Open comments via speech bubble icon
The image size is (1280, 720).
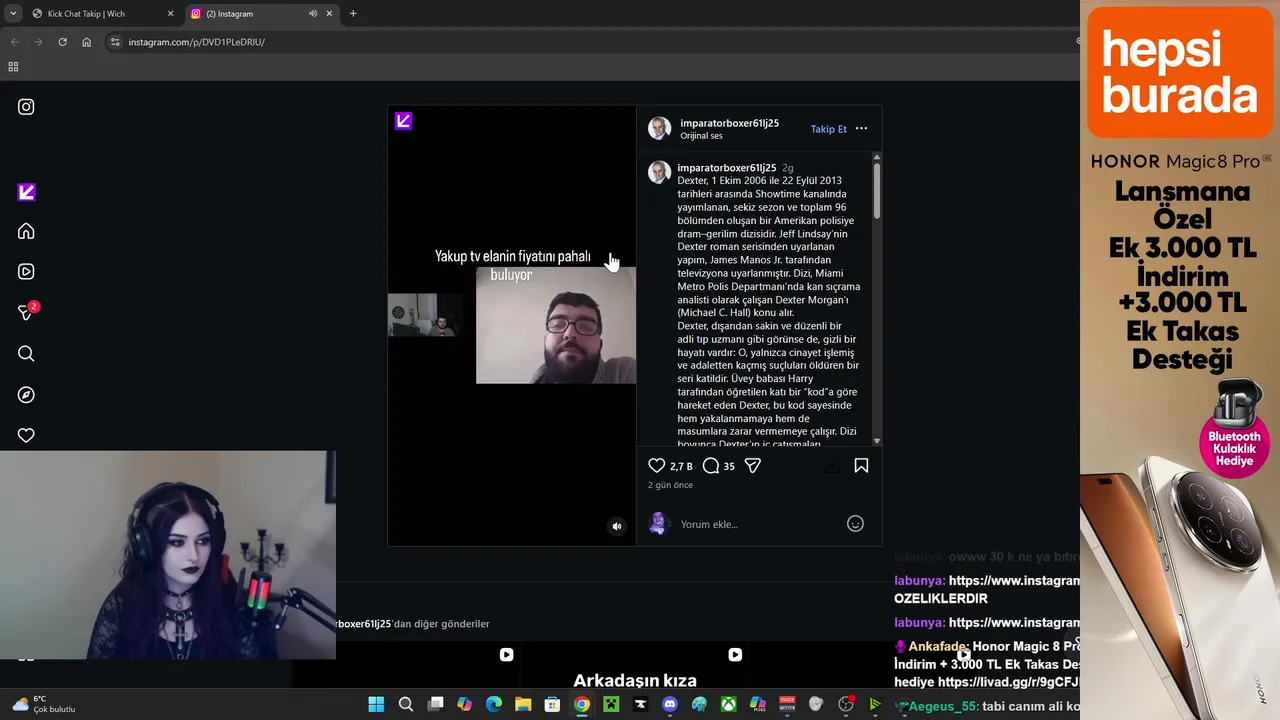(711, 466)
